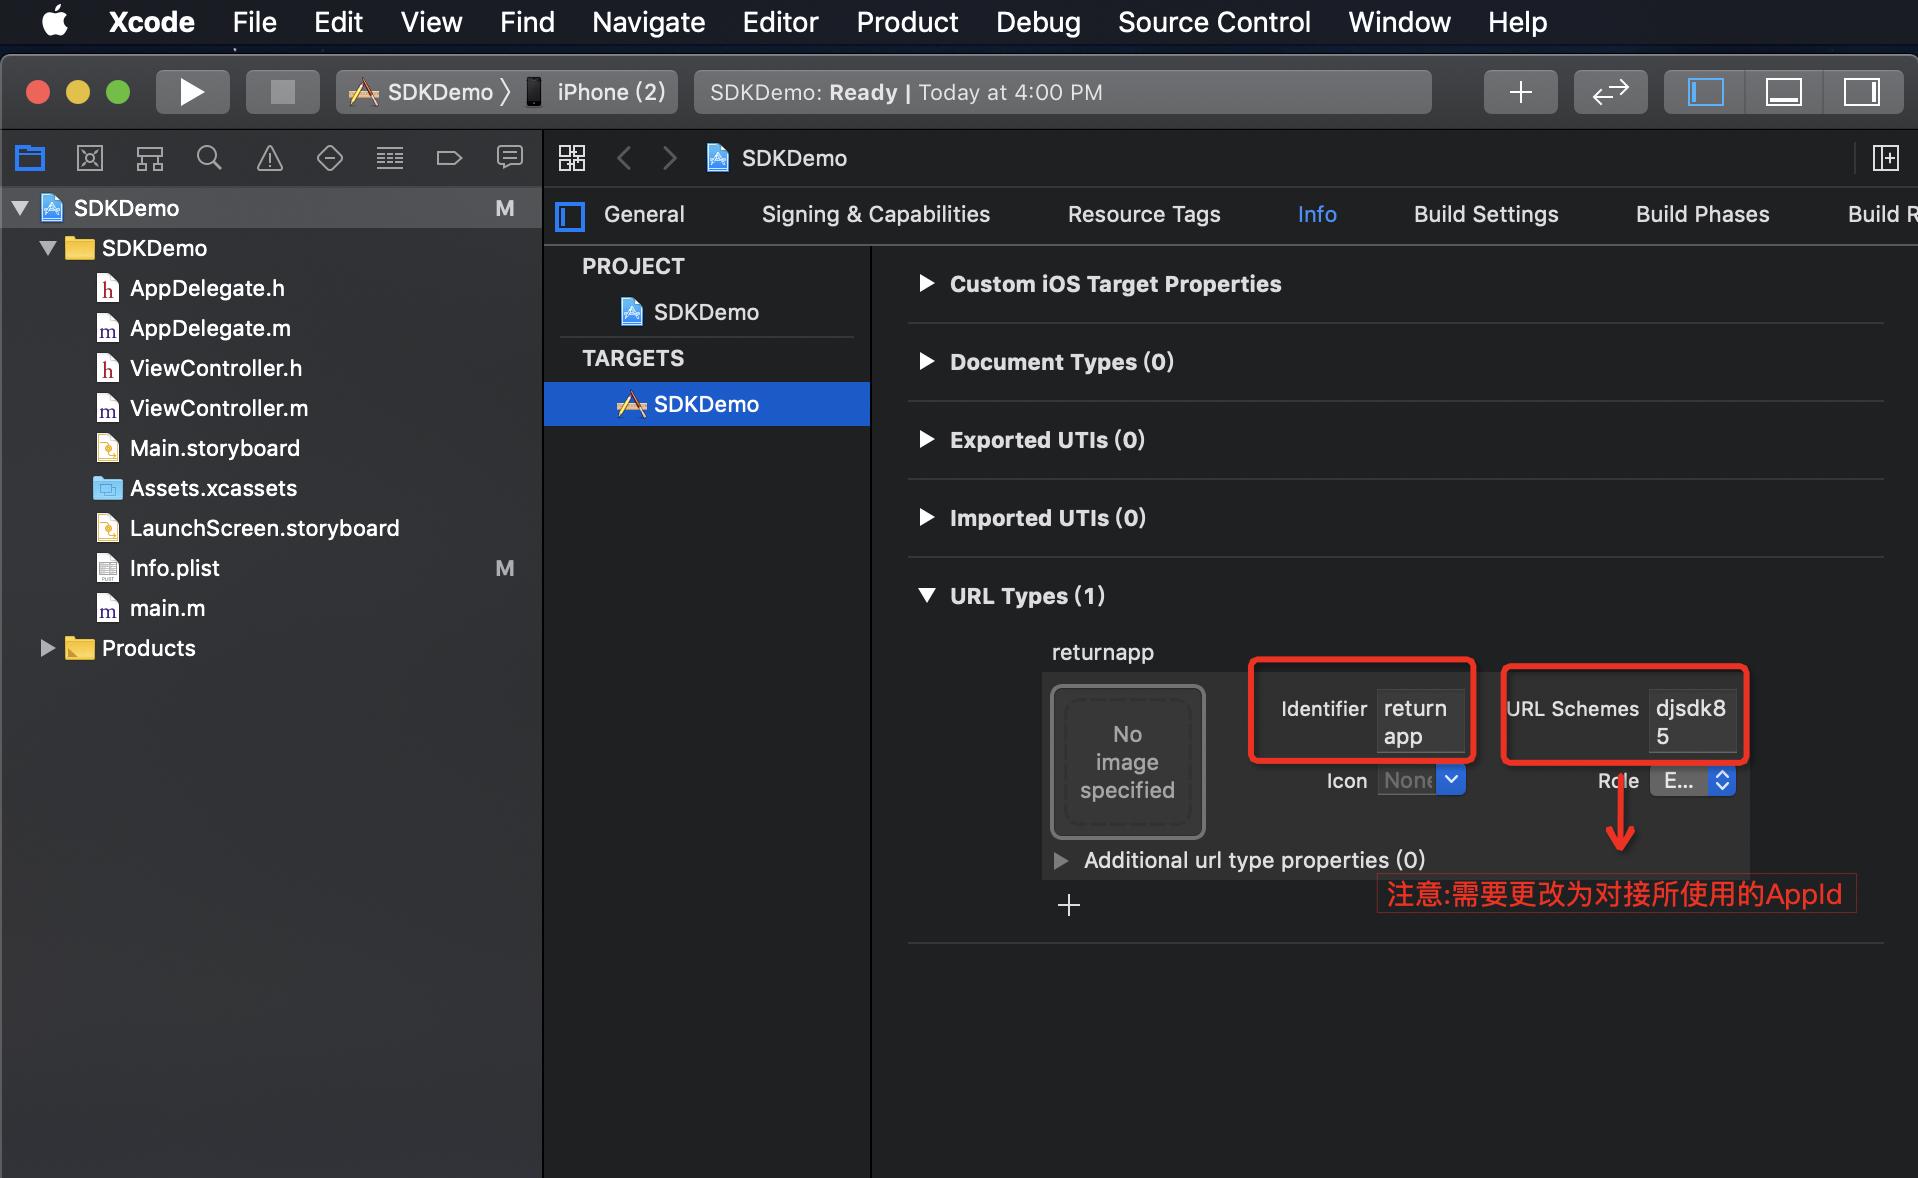Open the Xcode application menu
This screenshot has width=1918, height=1178.
tap(151, 22)
